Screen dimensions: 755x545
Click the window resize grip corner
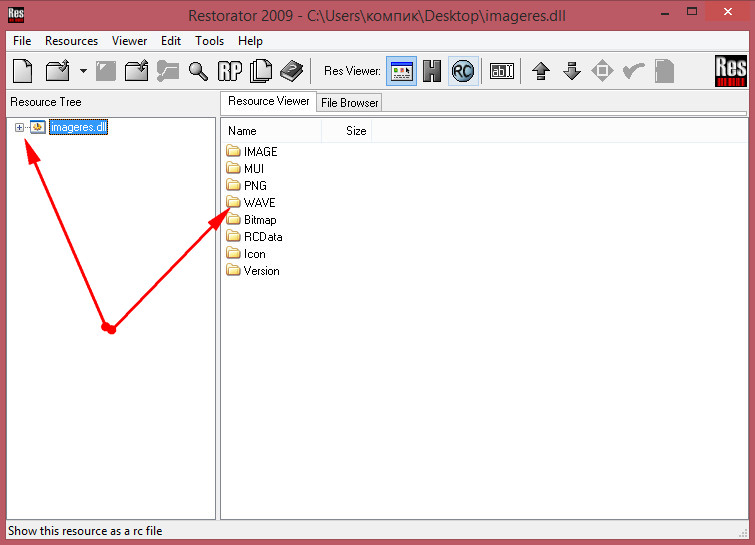coord(743,532)
